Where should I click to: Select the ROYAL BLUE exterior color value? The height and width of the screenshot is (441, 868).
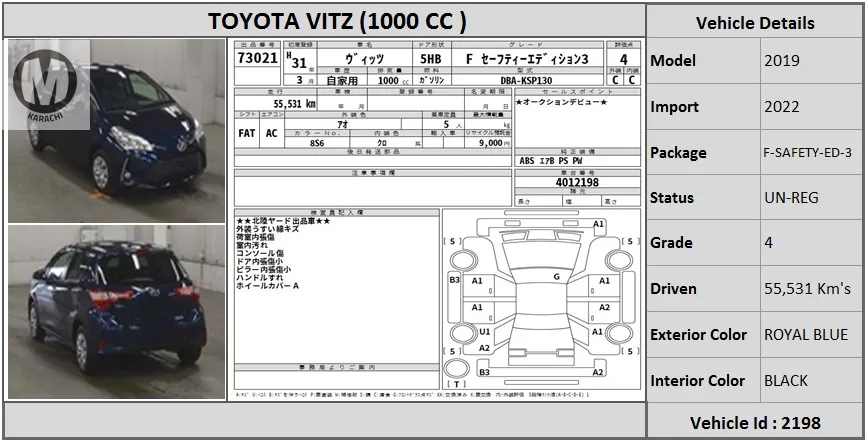806,335
